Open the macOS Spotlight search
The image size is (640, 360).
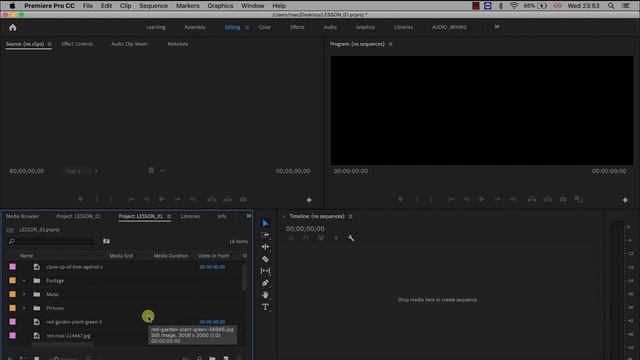pos(611,6)
